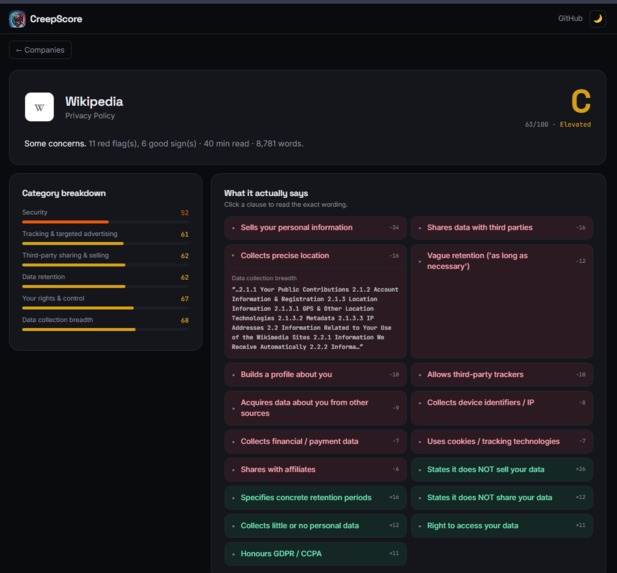Image resolution: width=617 pixels, height=573 pixels.
Task: Expand 'Collects financial / payment data' clause
Action: pos(315,441)
